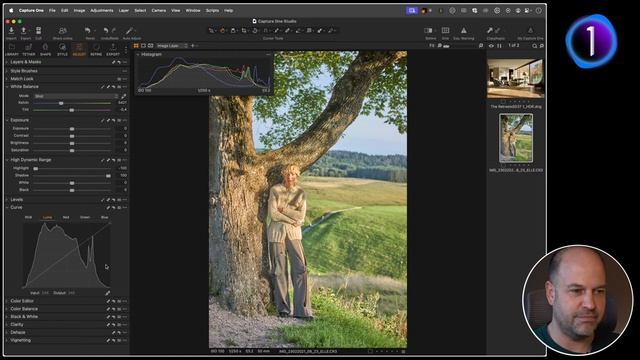
Task: Expand the Levels panel
Action: [x=7, y=200]
